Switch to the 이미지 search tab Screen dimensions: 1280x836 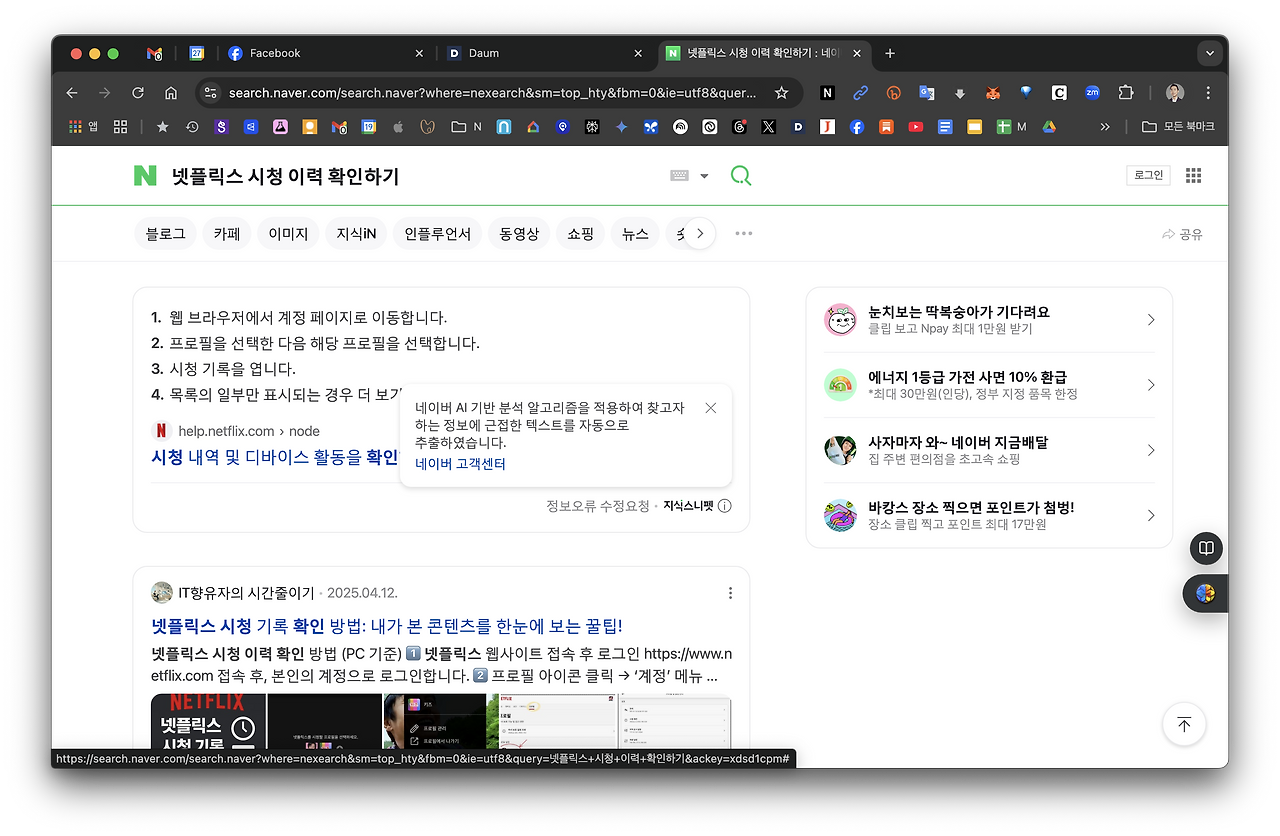289,234
